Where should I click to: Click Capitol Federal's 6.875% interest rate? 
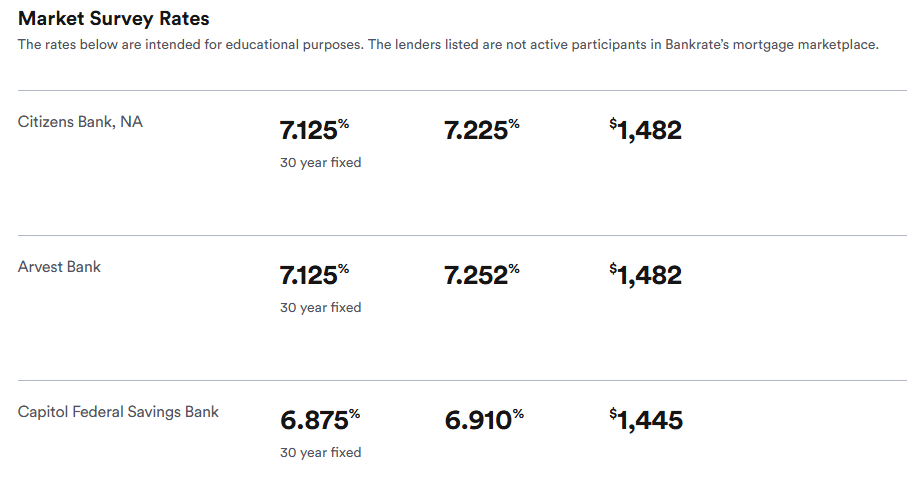pyautogui.click(x=320, y=420)
